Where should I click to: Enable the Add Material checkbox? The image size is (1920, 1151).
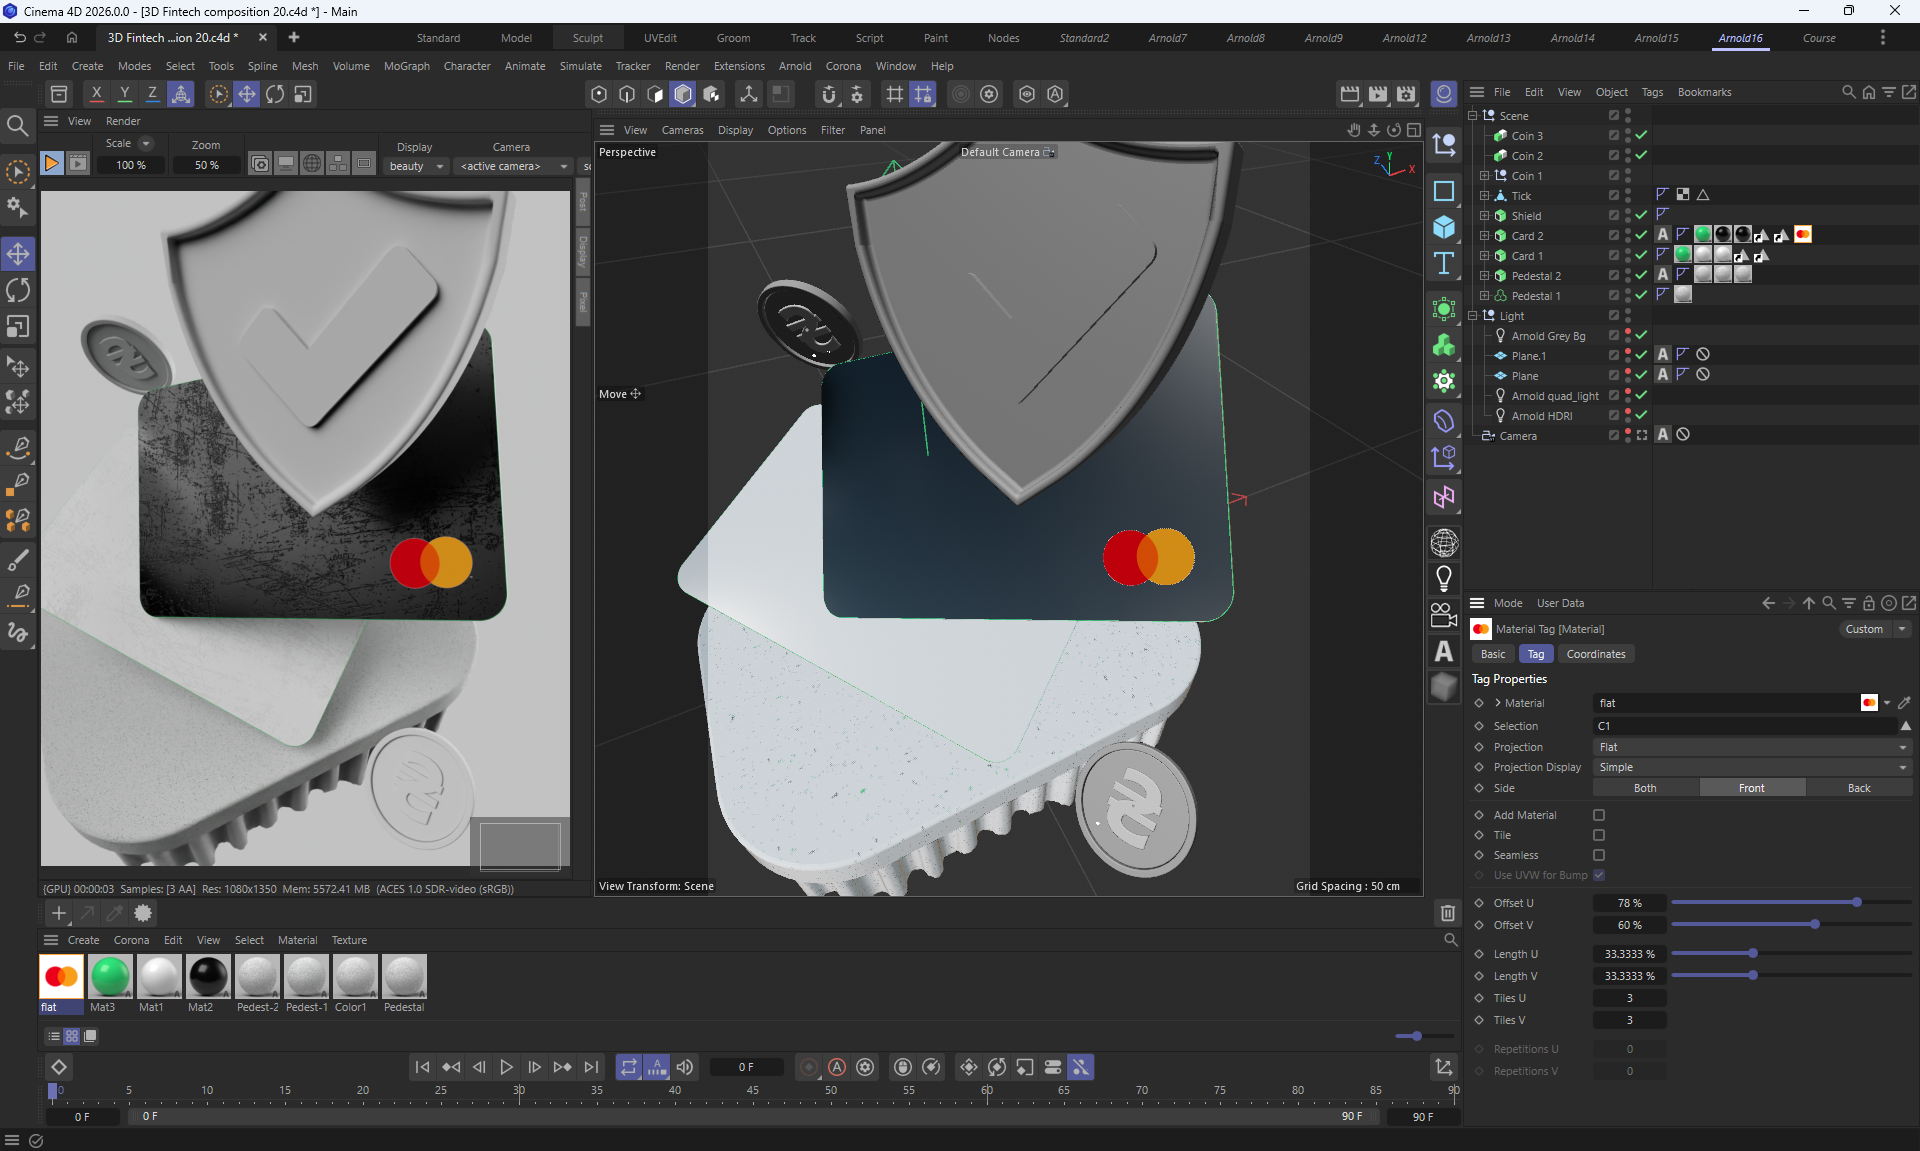click(x=1599, y=815)
